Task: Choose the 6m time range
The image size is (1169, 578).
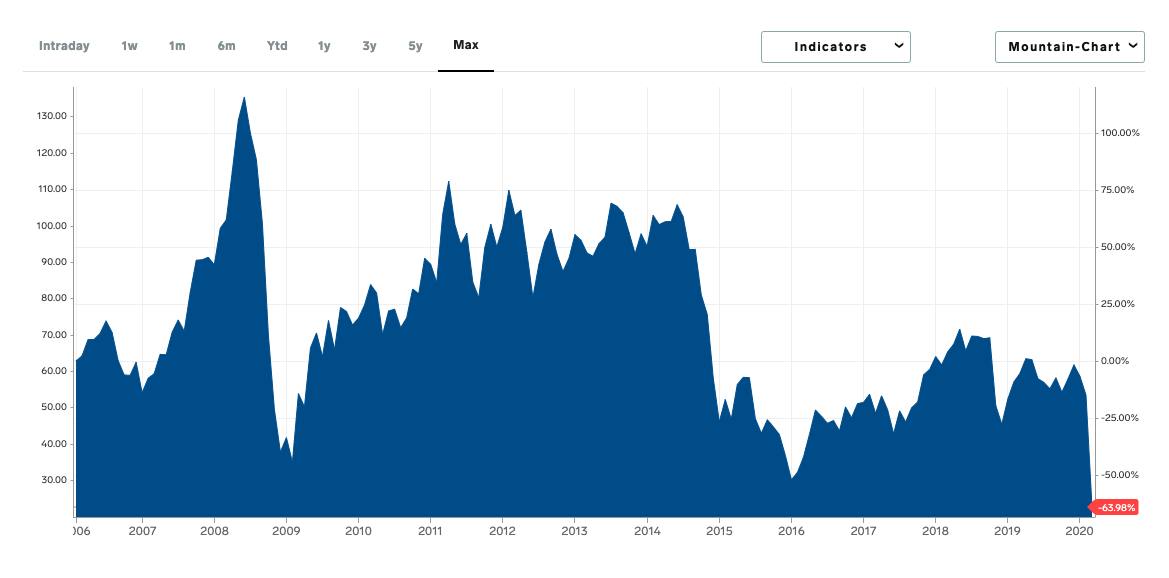Action: pyautogui.click(x=226, y=46)
